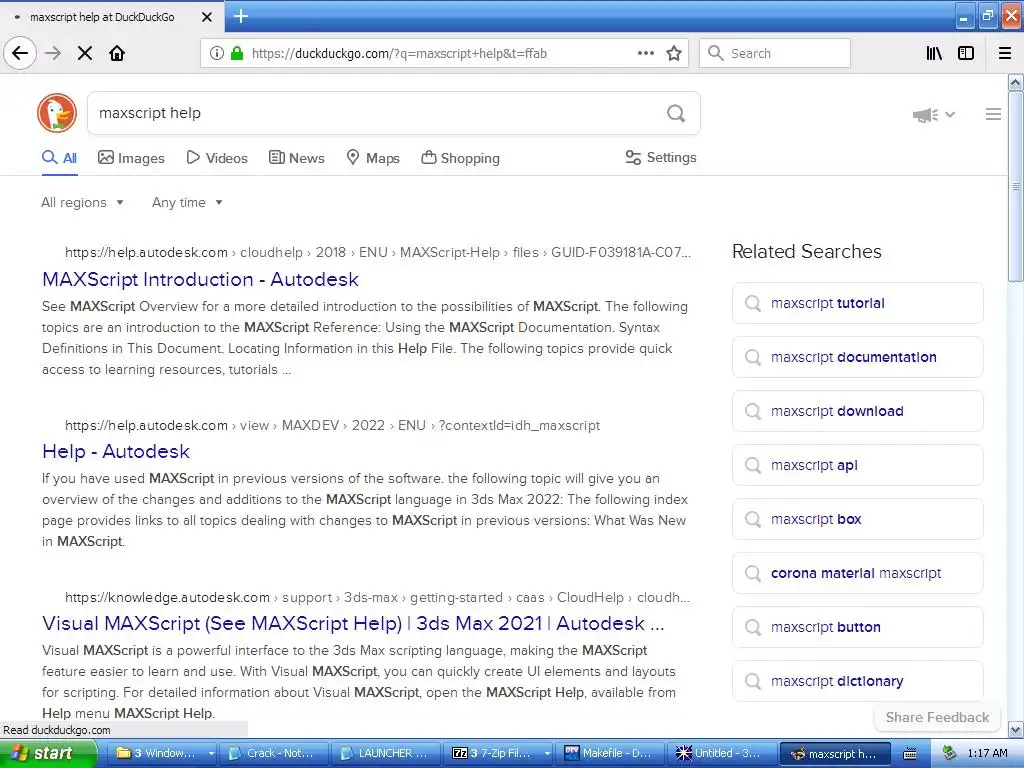This screenshot has height=768, width=1024.
Task: Open a new browser tab with plus
Action: point(241,16)
